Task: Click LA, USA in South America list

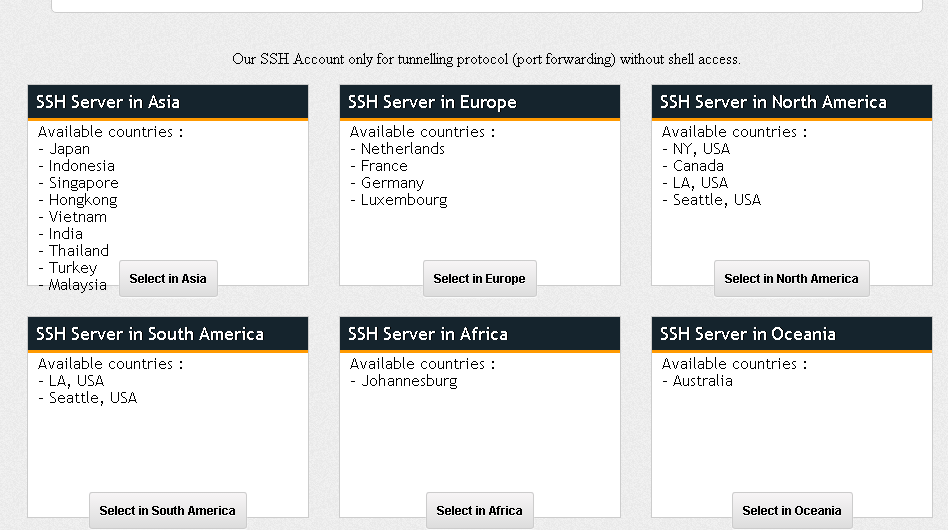Action: [76, 381]
